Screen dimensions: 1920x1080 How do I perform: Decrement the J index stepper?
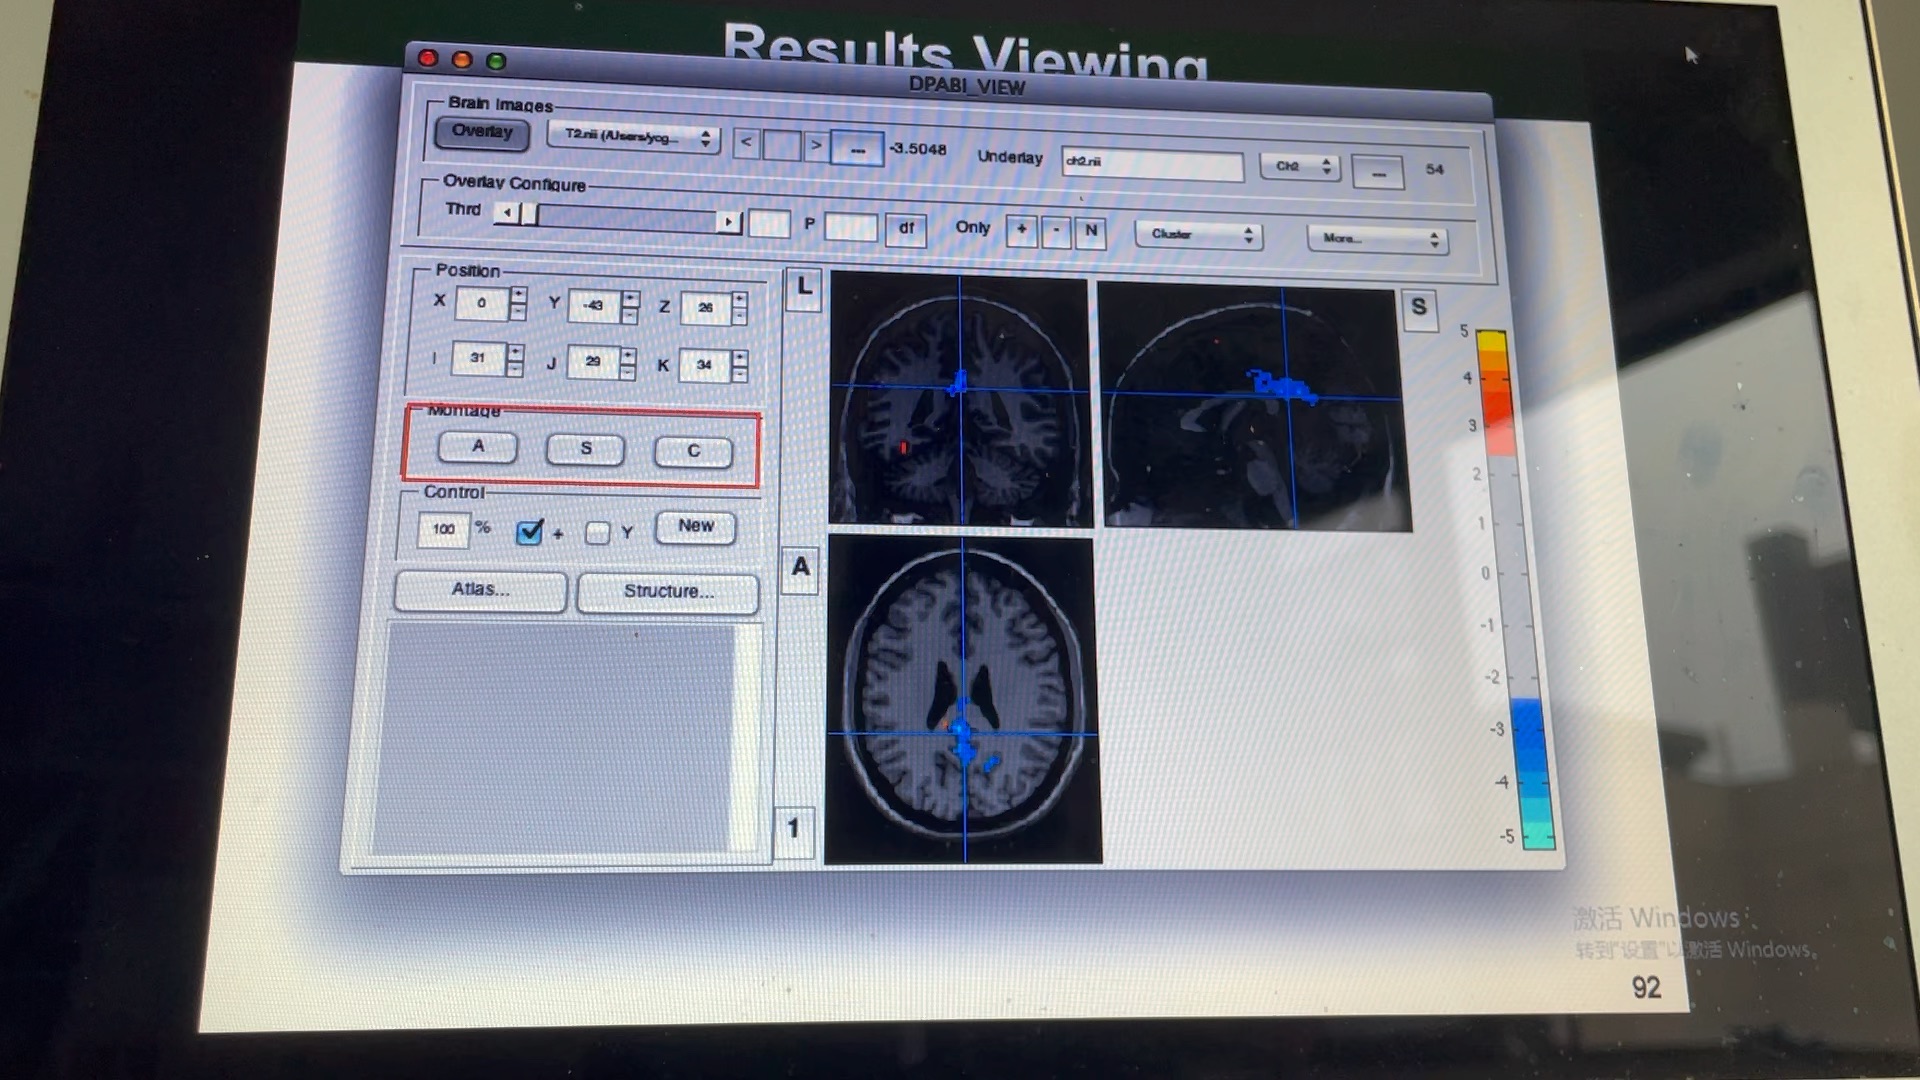(628, 371)
